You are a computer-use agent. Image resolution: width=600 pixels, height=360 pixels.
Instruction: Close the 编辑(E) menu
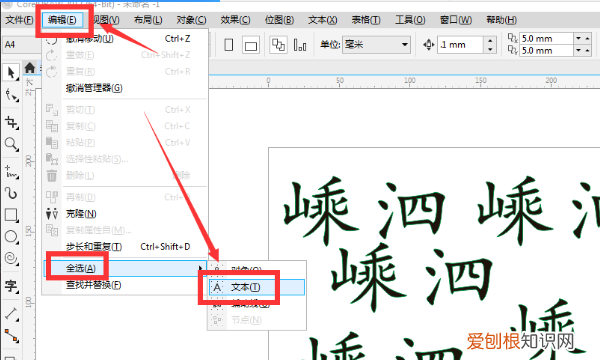62,20
